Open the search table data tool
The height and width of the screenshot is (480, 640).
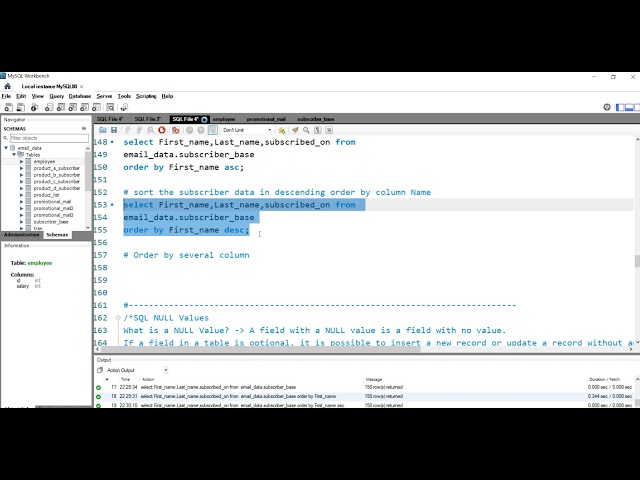[110, 107]
